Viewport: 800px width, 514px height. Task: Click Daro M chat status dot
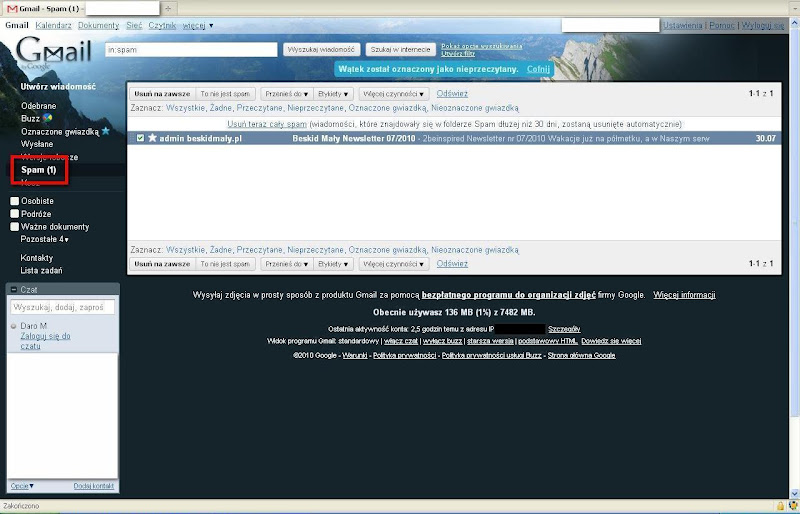14,326
